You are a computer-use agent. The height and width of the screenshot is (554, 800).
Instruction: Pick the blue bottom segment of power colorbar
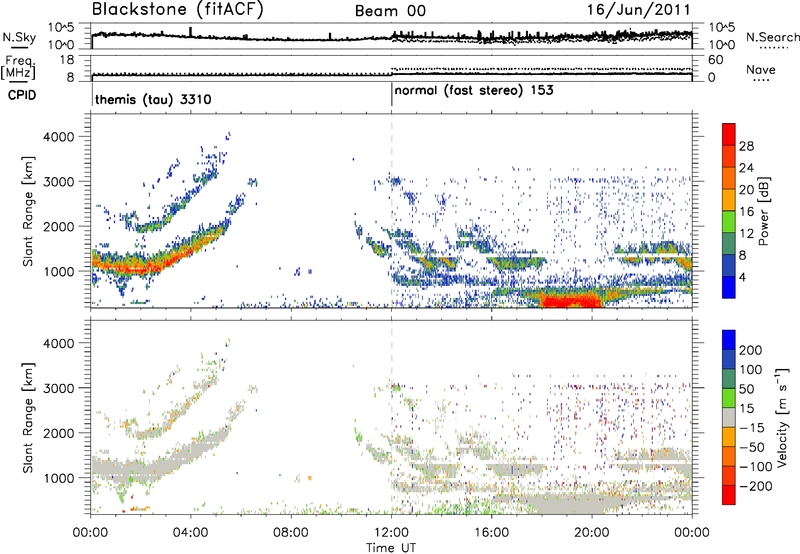[x=729, y=287]
